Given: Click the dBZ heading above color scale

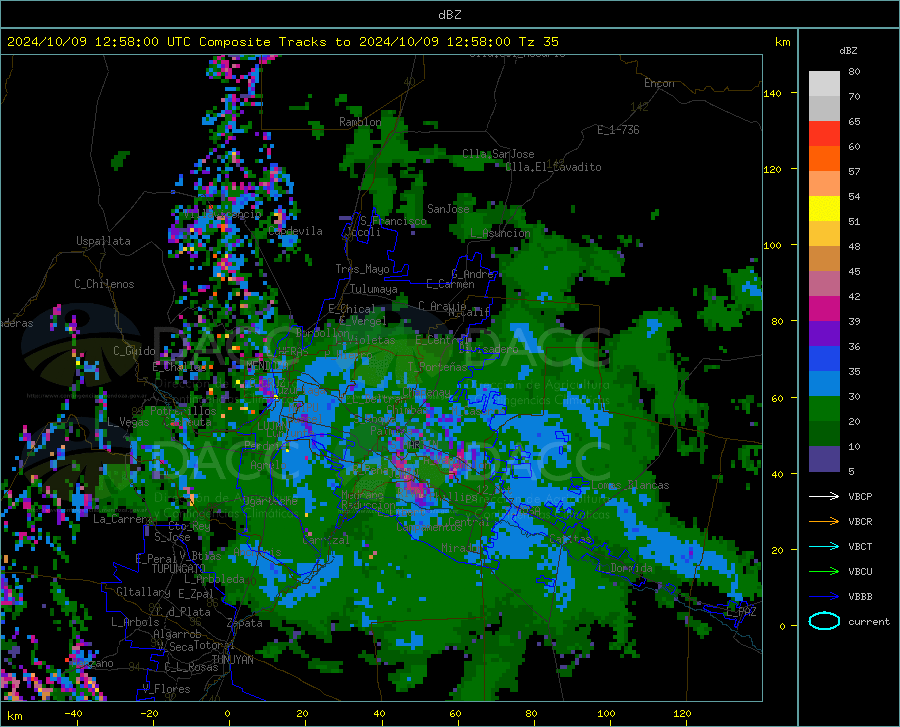Looking at the screenshot, I should [848, 50].
